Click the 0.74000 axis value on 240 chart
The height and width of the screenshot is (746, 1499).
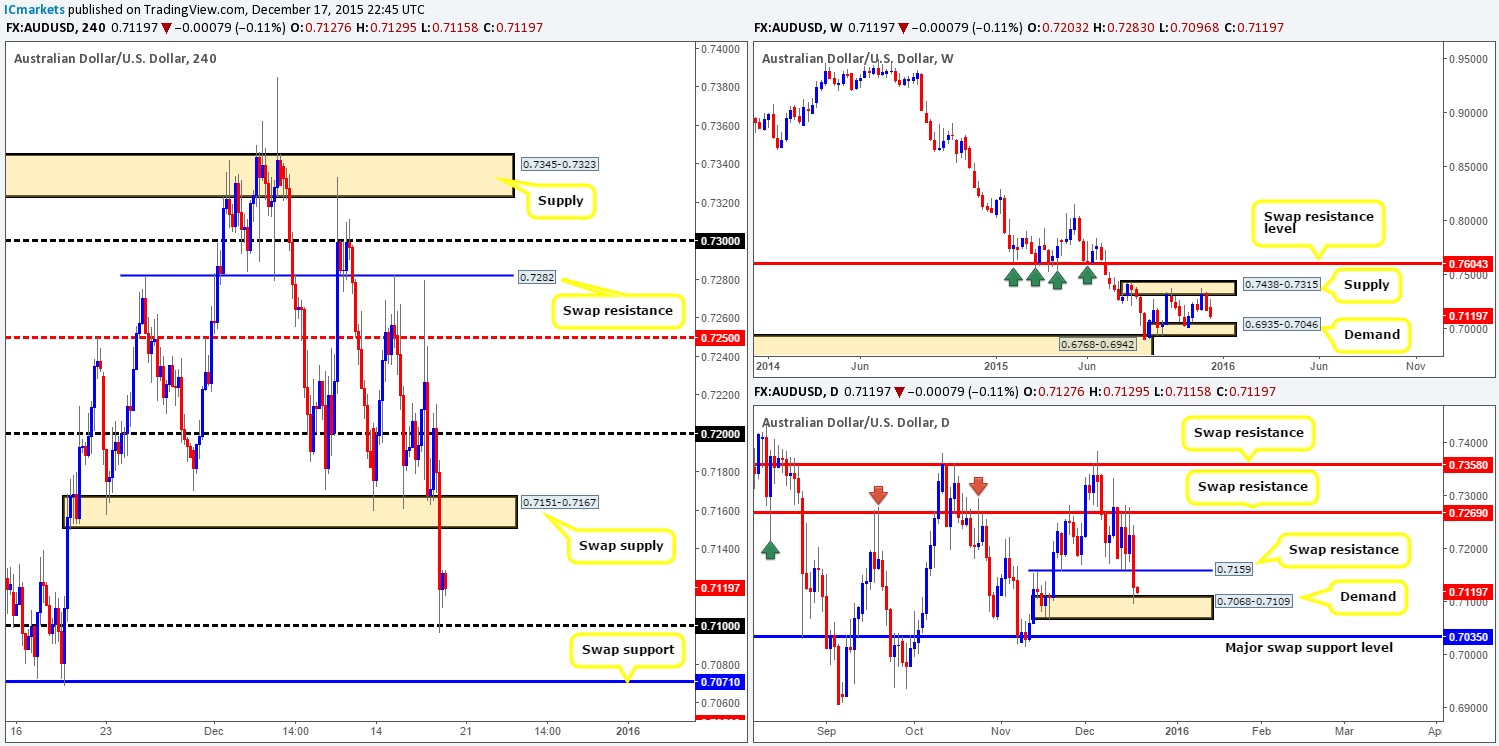coord(720,48)
